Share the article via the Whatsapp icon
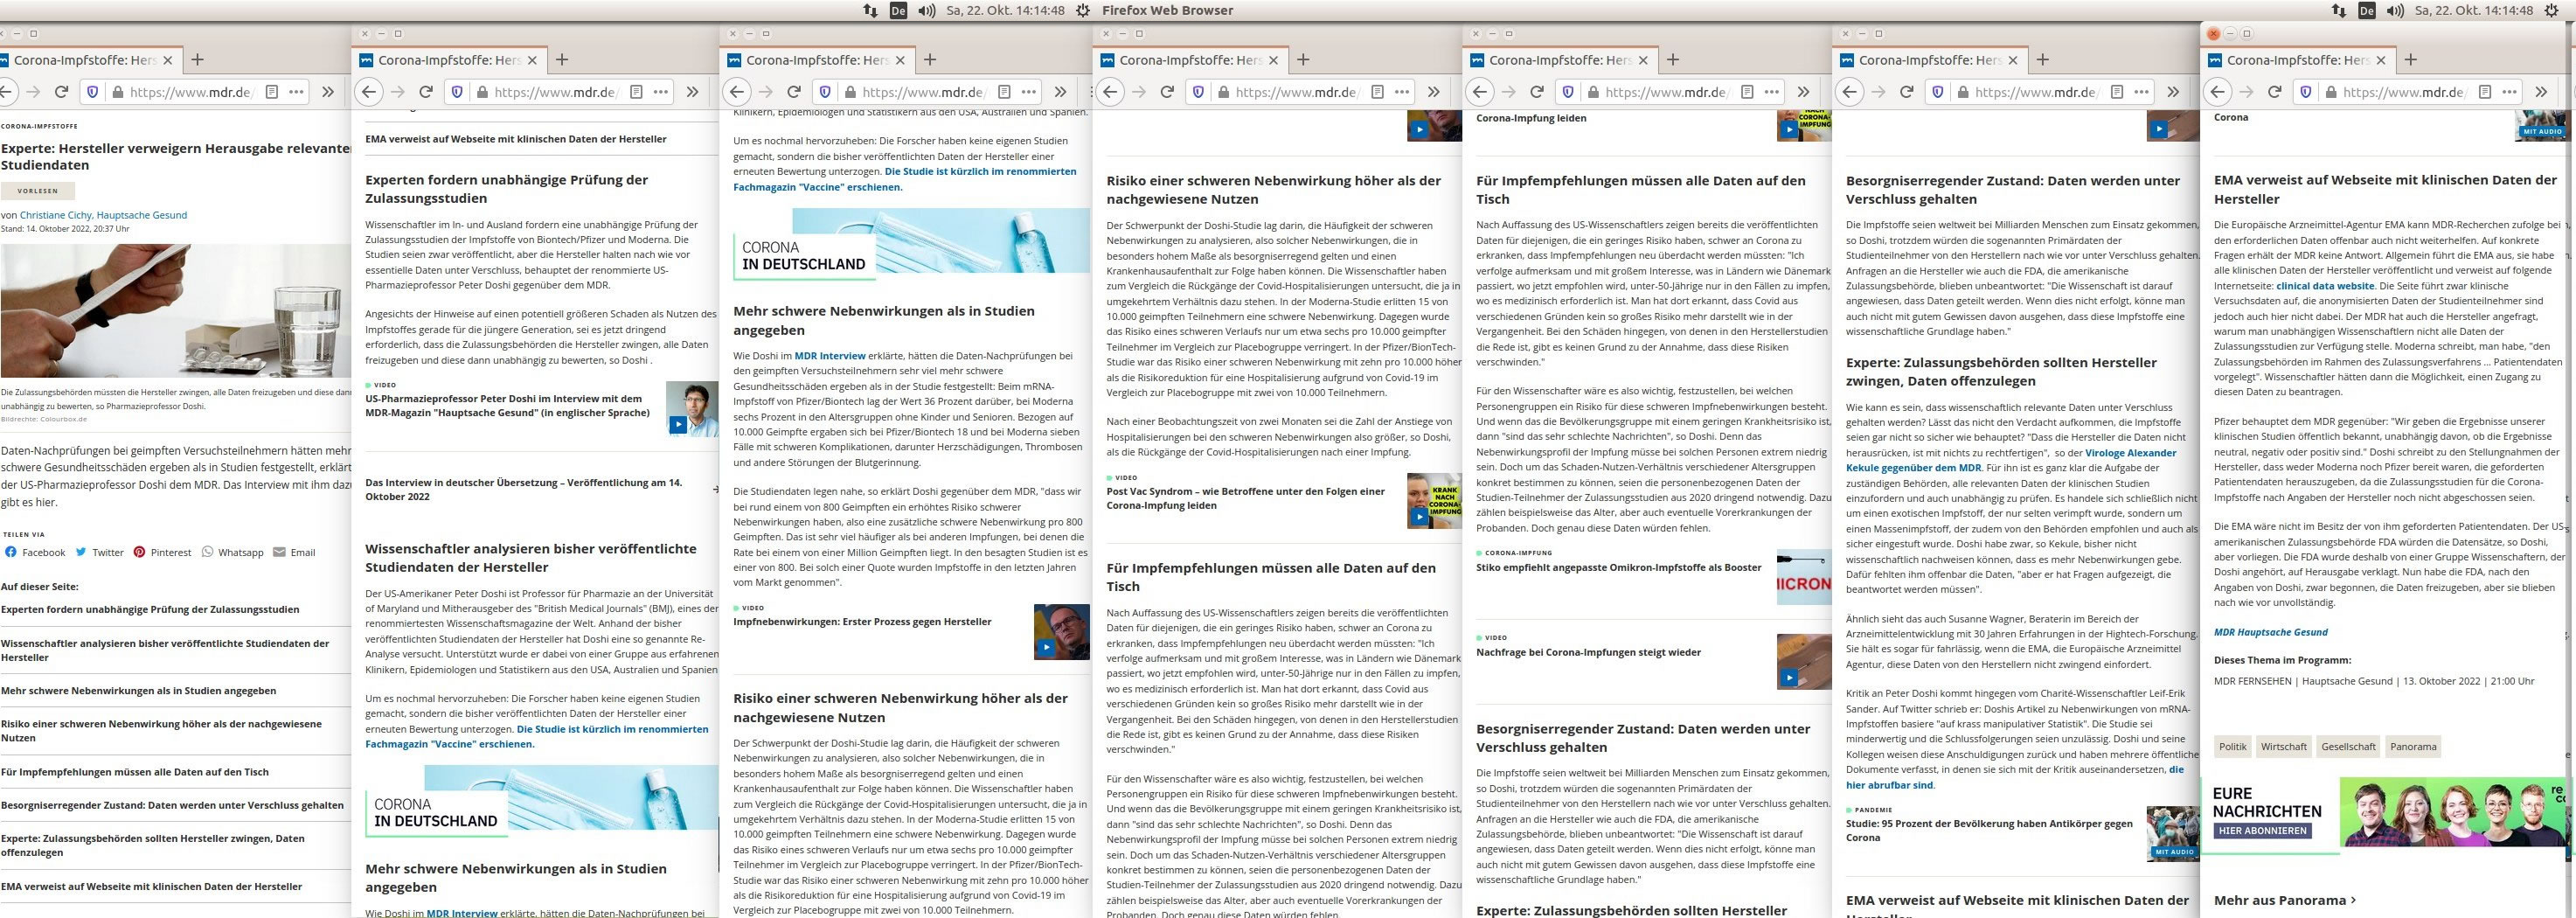Viewport: 2576px width, 918px height. [x=207, y=552]
